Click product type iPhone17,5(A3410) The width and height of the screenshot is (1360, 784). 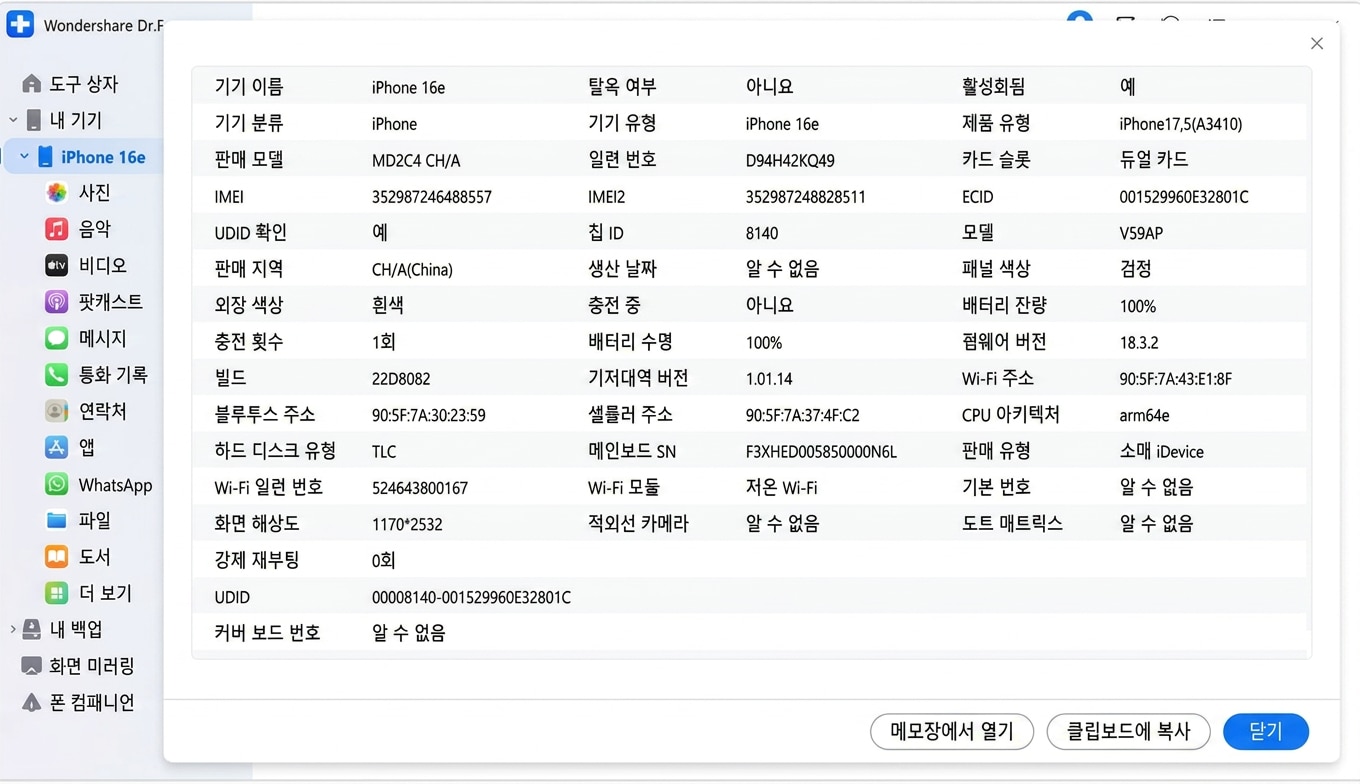(1181, 124)
